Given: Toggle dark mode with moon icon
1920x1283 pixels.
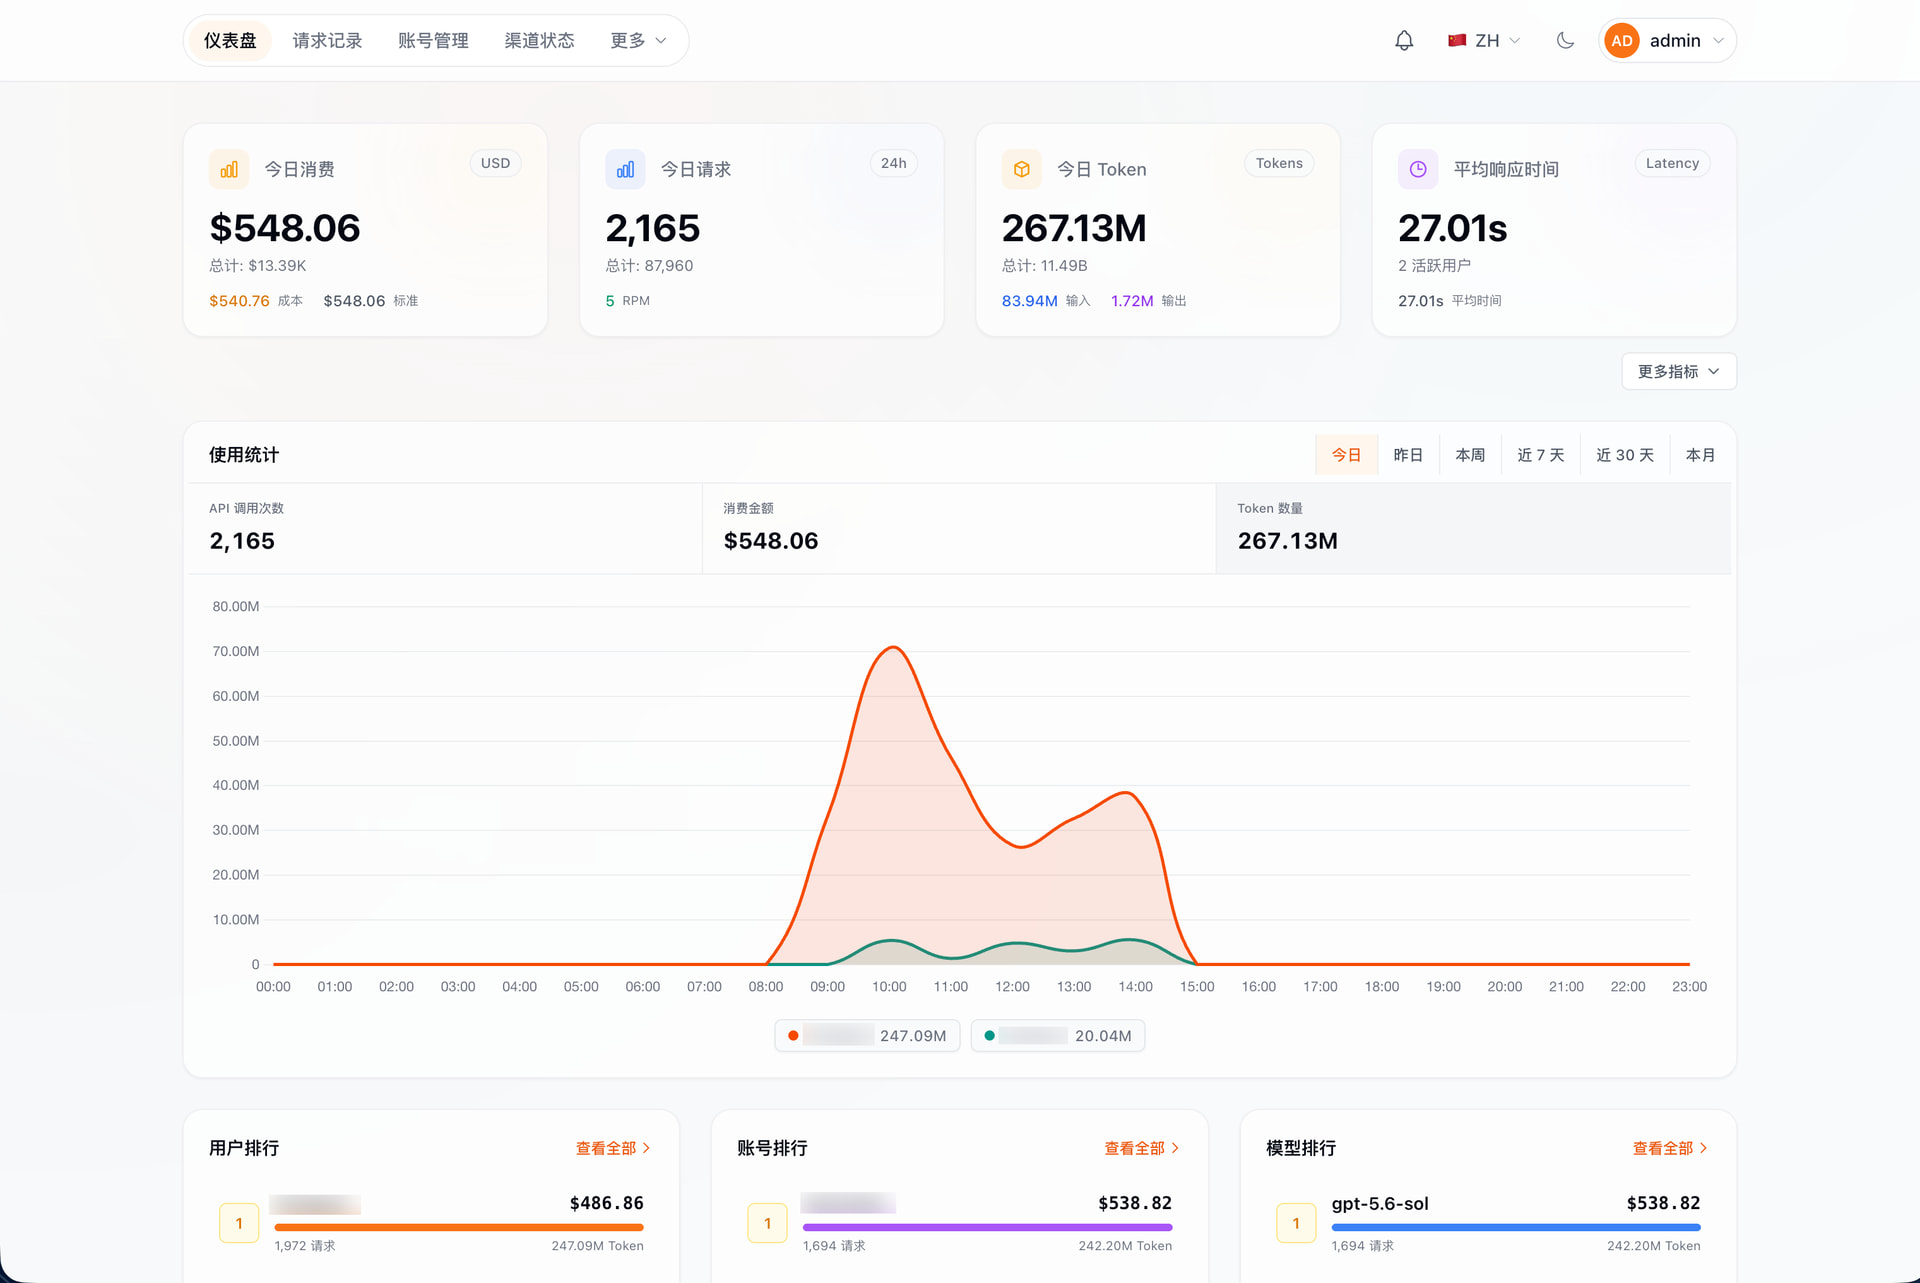Looking at the screenshot, I should pyautogui.click(x=1565, y=41).
